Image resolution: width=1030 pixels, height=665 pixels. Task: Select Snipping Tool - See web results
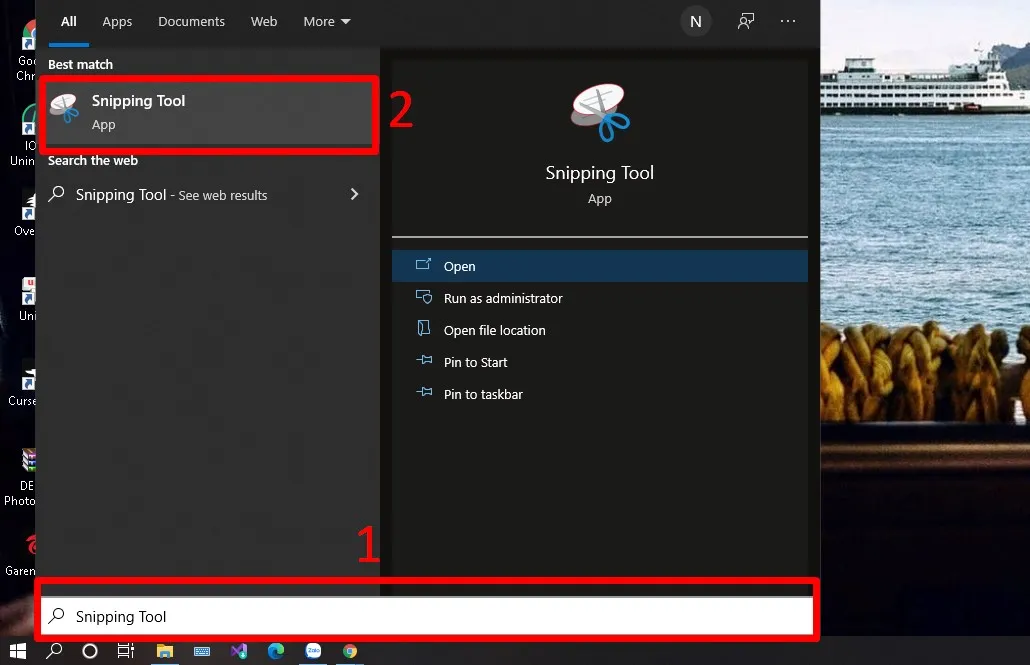(x=171, y=194)
